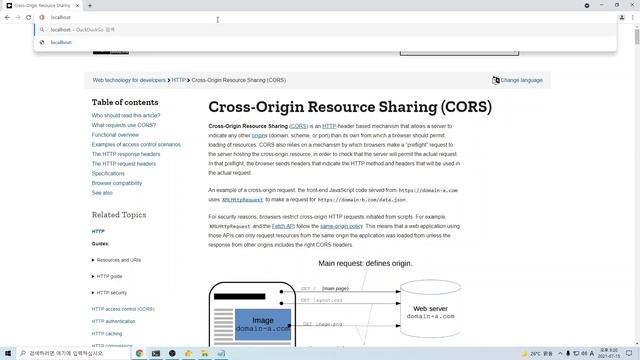Open the fifth pinned taskbar app

pos(204,353)
